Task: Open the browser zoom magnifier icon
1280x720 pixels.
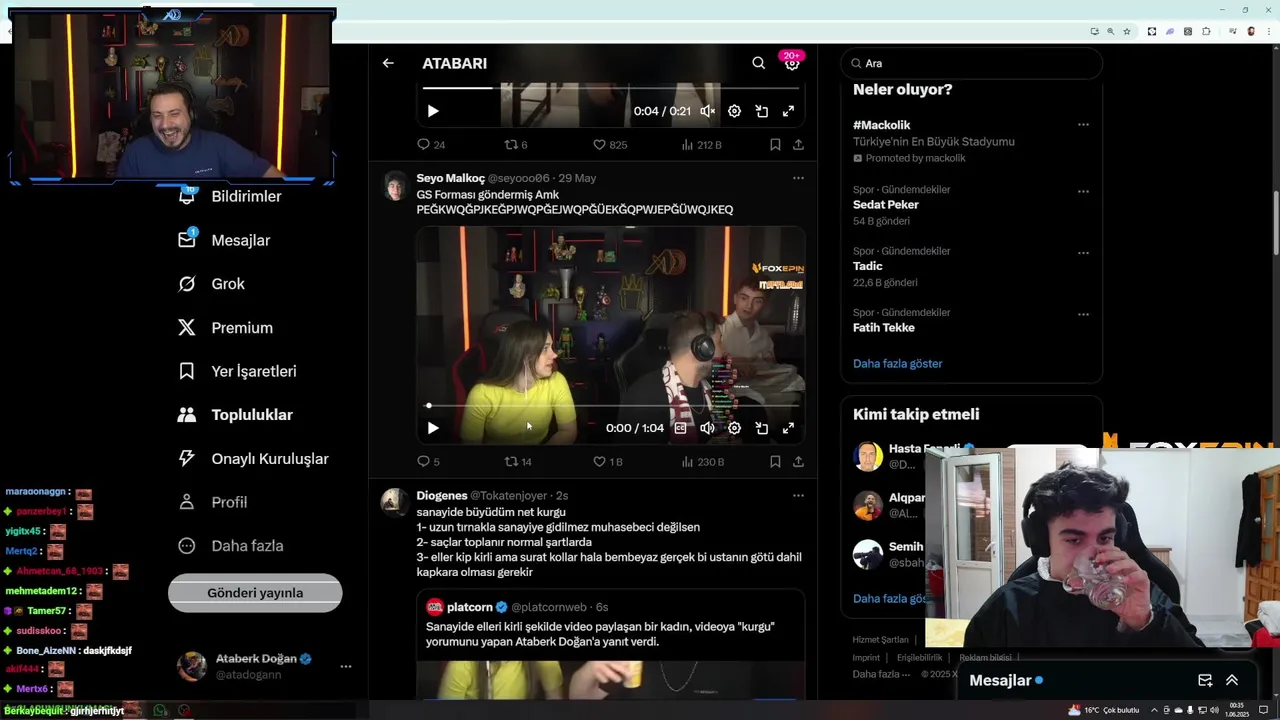Action: pyautogui.click(x=1110, y=31)
